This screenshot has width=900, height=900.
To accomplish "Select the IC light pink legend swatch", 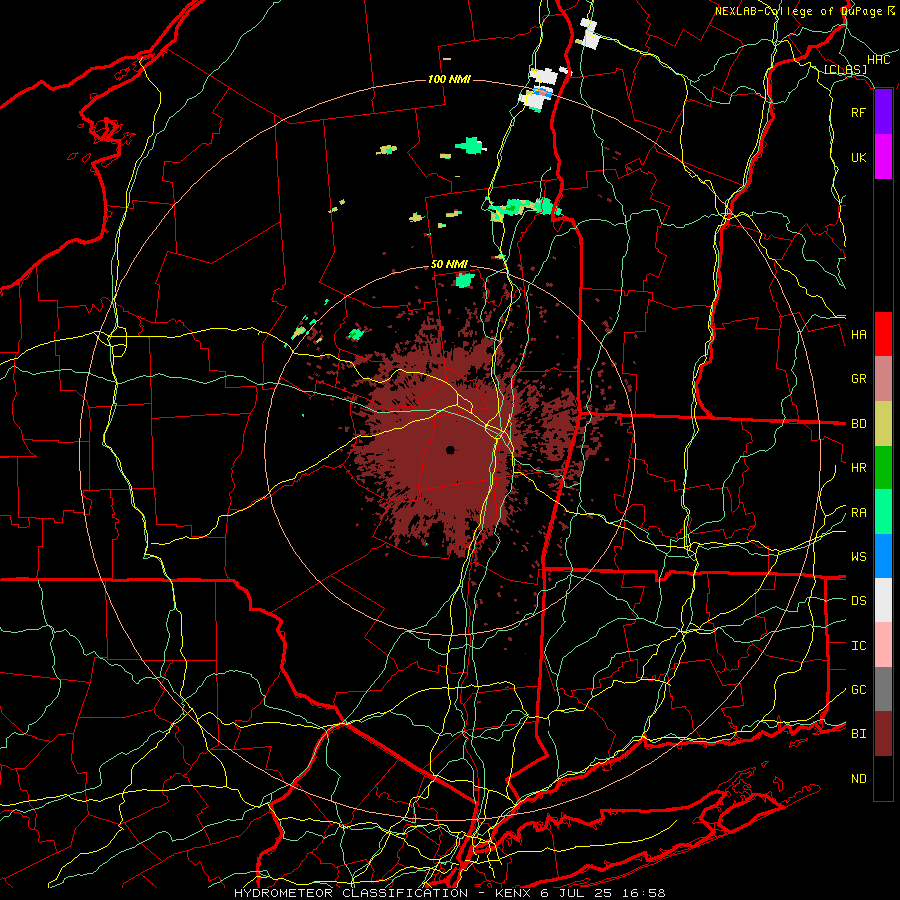I will (883, 645).
